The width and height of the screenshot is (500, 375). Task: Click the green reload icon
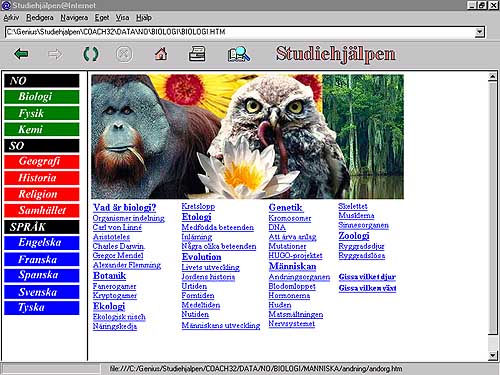(x=91, y=54)
